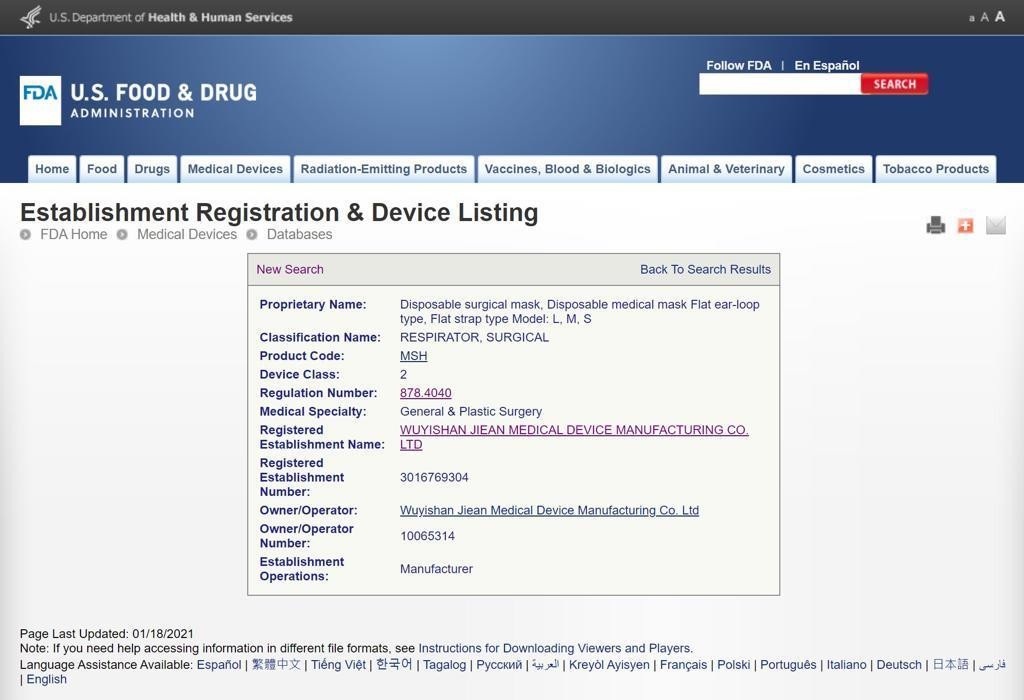Select the medium text size A
Screen dimensions: 1024x700
tap(984, 18)
